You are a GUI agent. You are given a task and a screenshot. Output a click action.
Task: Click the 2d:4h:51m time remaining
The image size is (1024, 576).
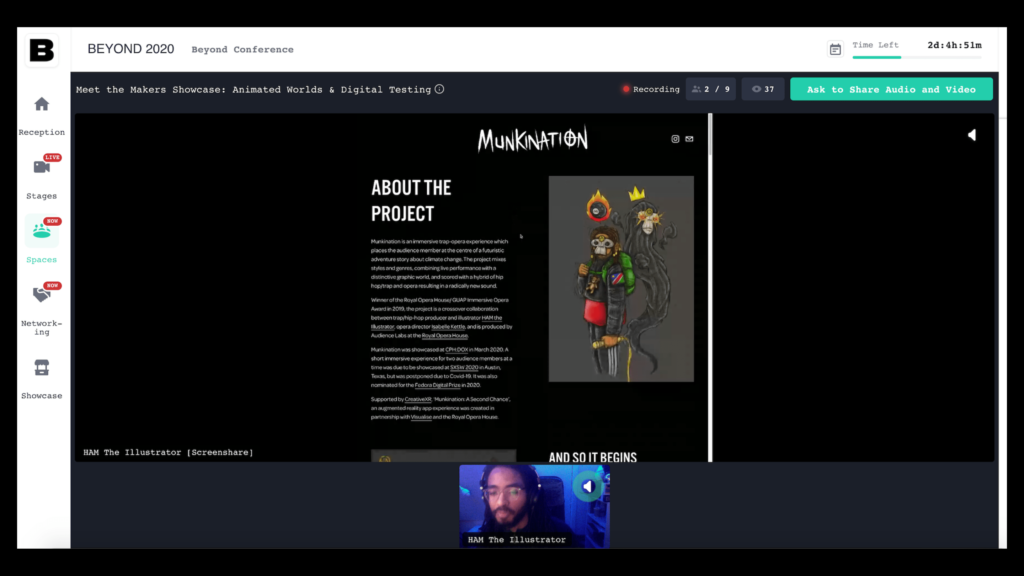954,45
